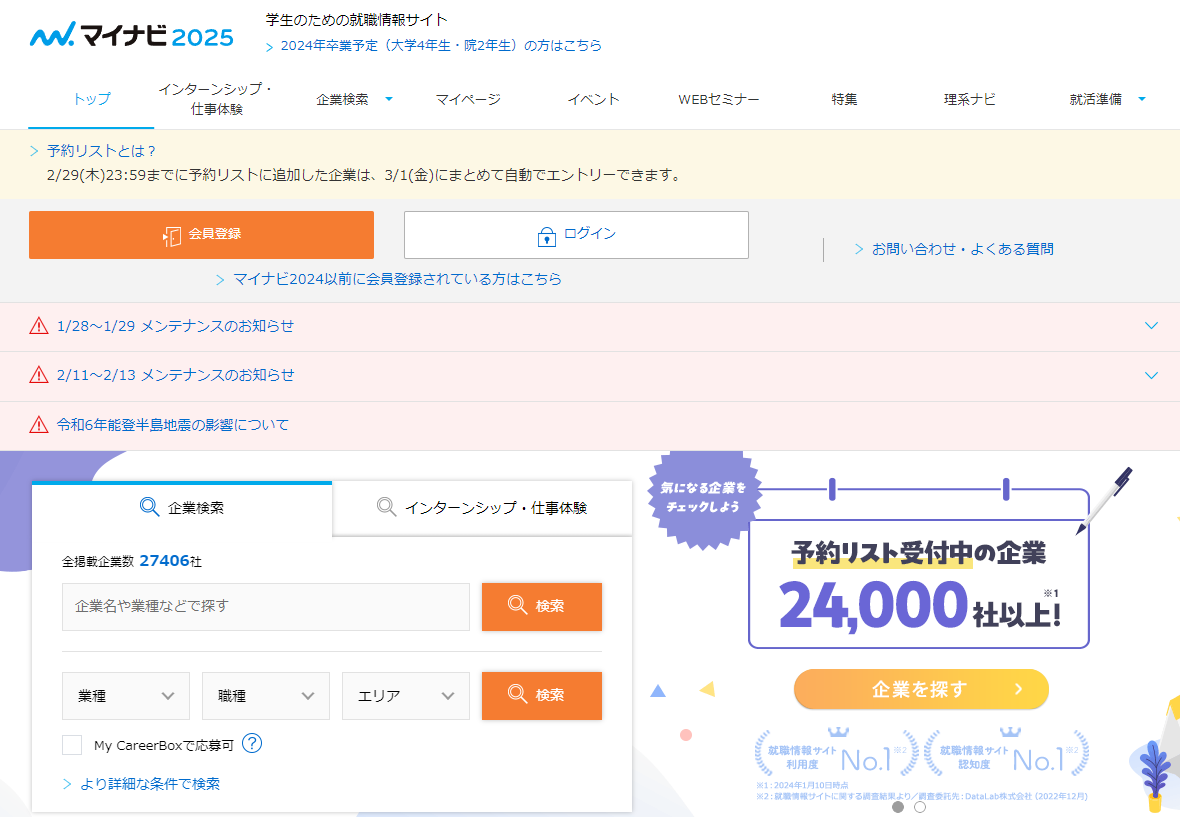This screenshot has width=1180, height=817.
Task: Select the first carousel indicator dot
Action: [x=898, y=806]
